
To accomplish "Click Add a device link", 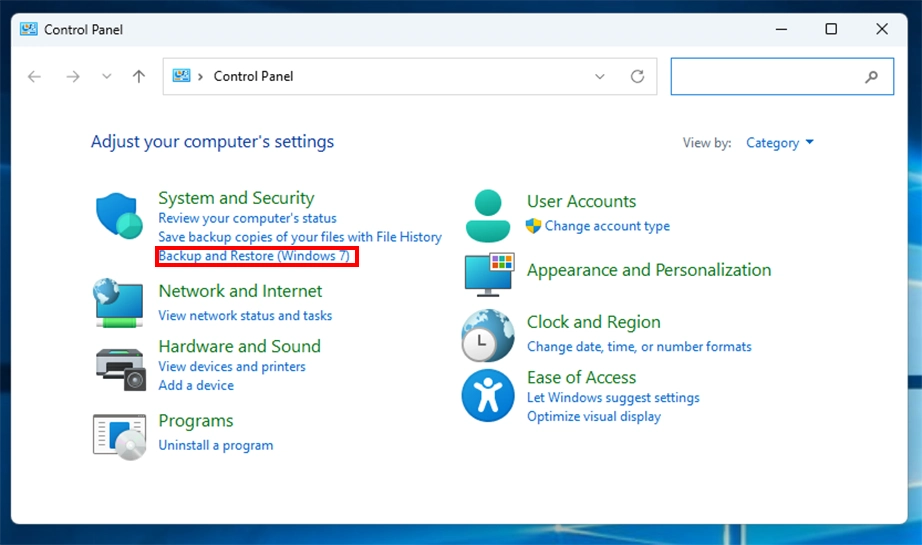I will click(196, 385).
